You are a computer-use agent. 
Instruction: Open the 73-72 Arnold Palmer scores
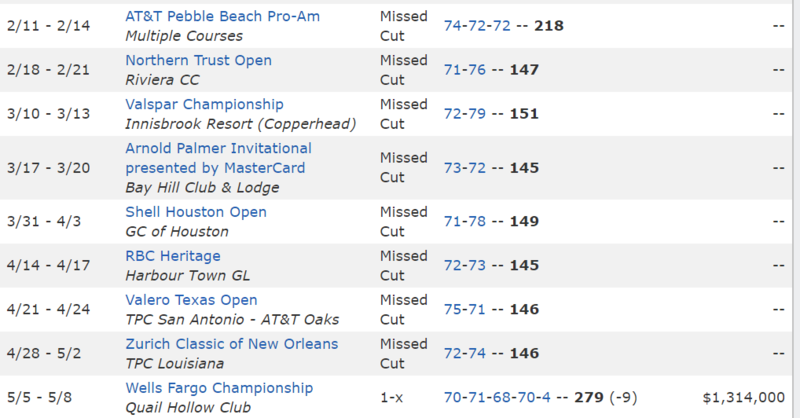pos(463,168)
